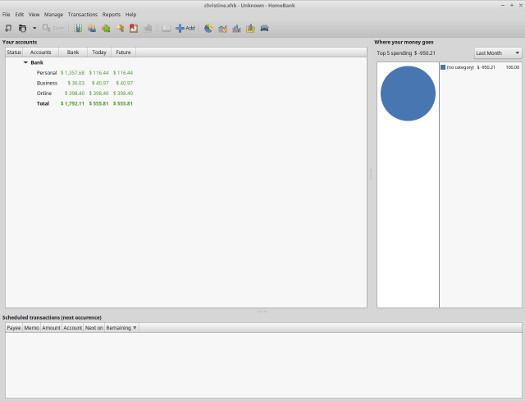Open the Budget manager icon

click(134, 28)
